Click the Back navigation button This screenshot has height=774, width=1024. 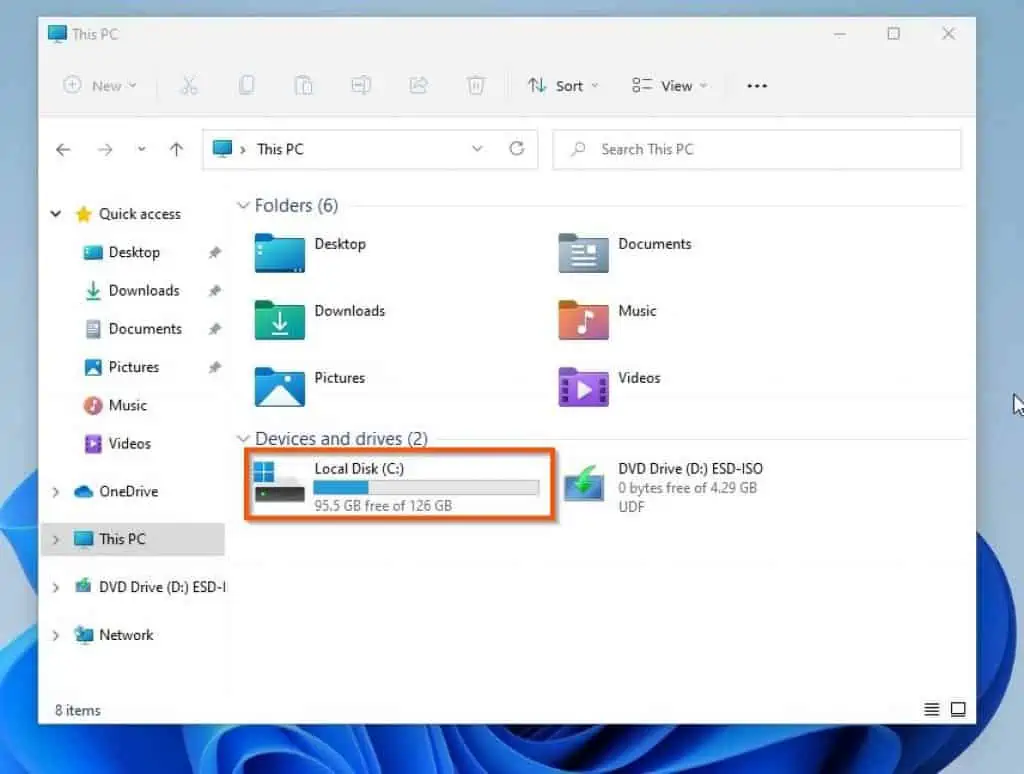point(63,148)
